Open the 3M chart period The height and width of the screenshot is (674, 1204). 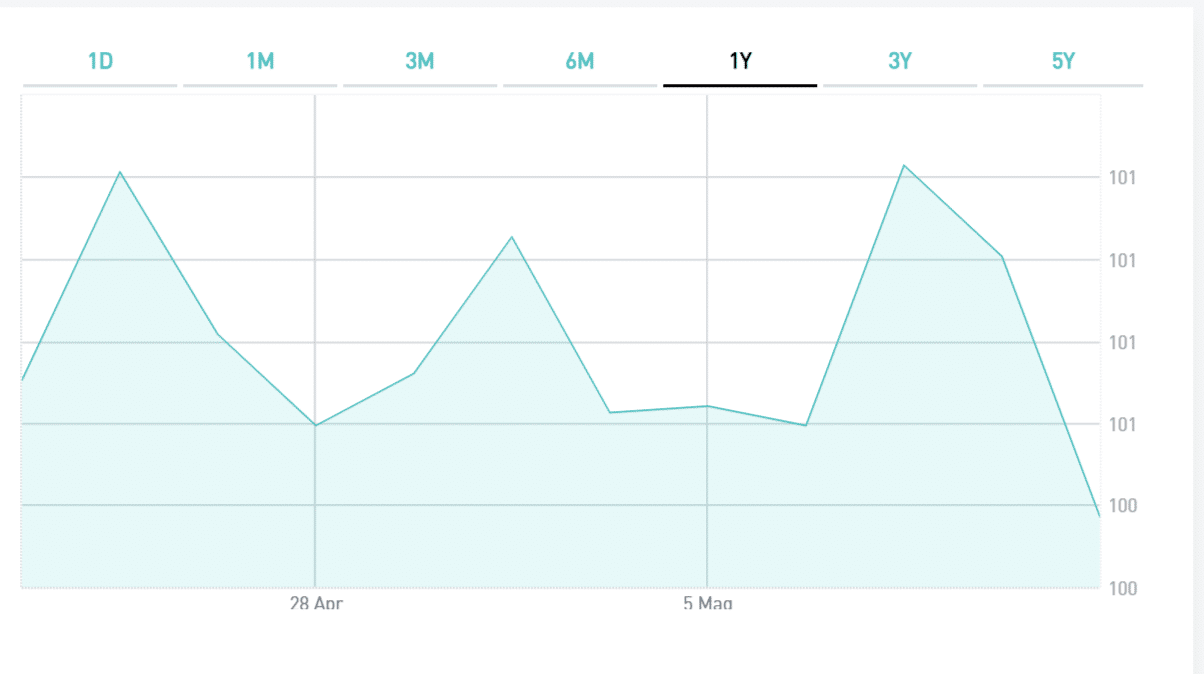420,62
